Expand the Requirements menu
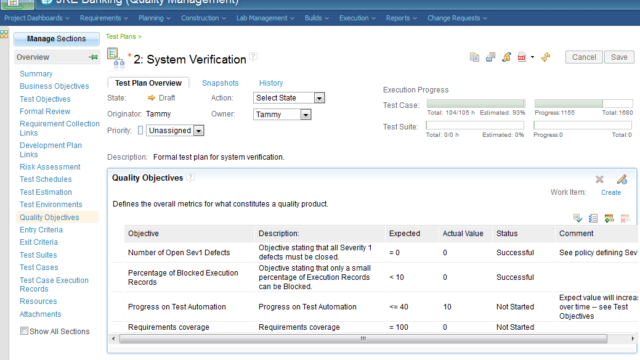The width and height of the screenshot is (640, 360). point(104,18)
